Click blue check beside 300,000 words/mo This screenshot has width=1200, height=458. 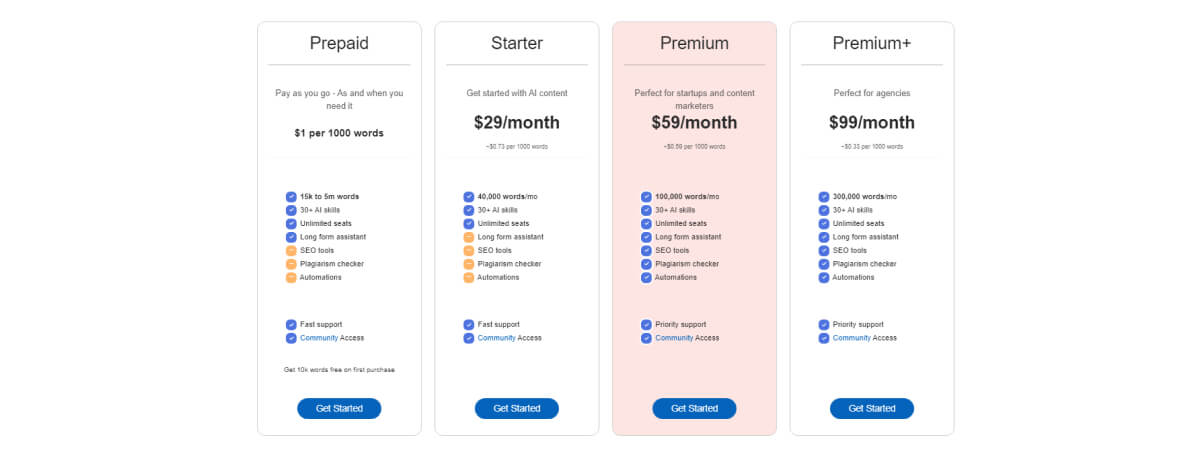click(x=824, y=197)
